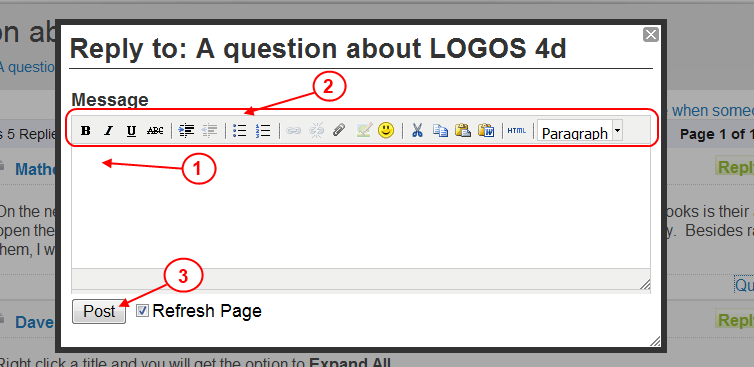This screenshot has height=367, width=754.
Task: Uncheck the Refresh Page checkbox
Action: [x=142, y=311]
